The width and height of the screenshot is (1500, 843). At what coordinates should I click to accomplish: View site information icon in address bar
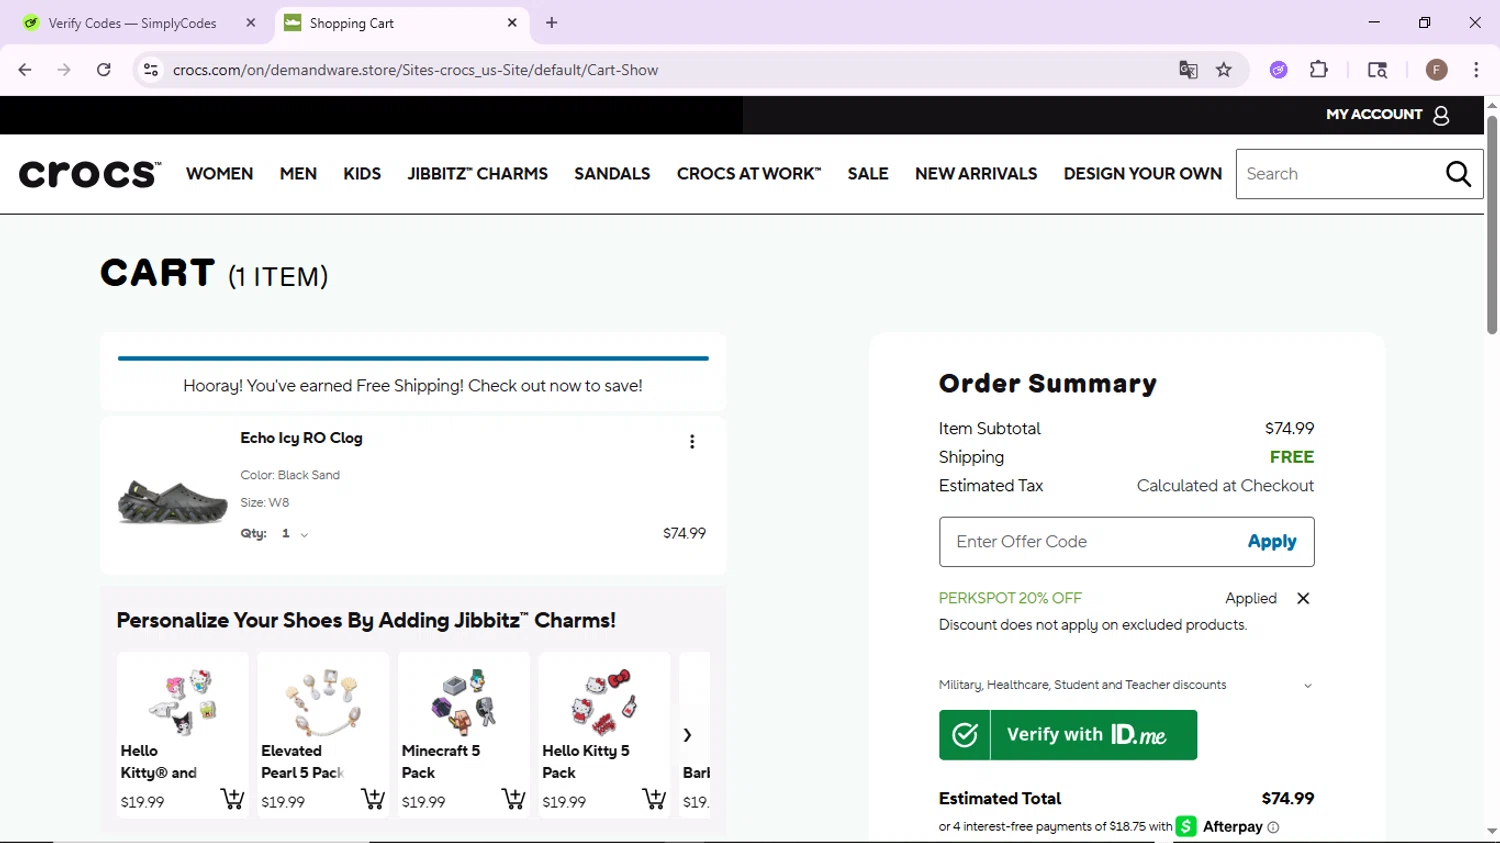151,70
